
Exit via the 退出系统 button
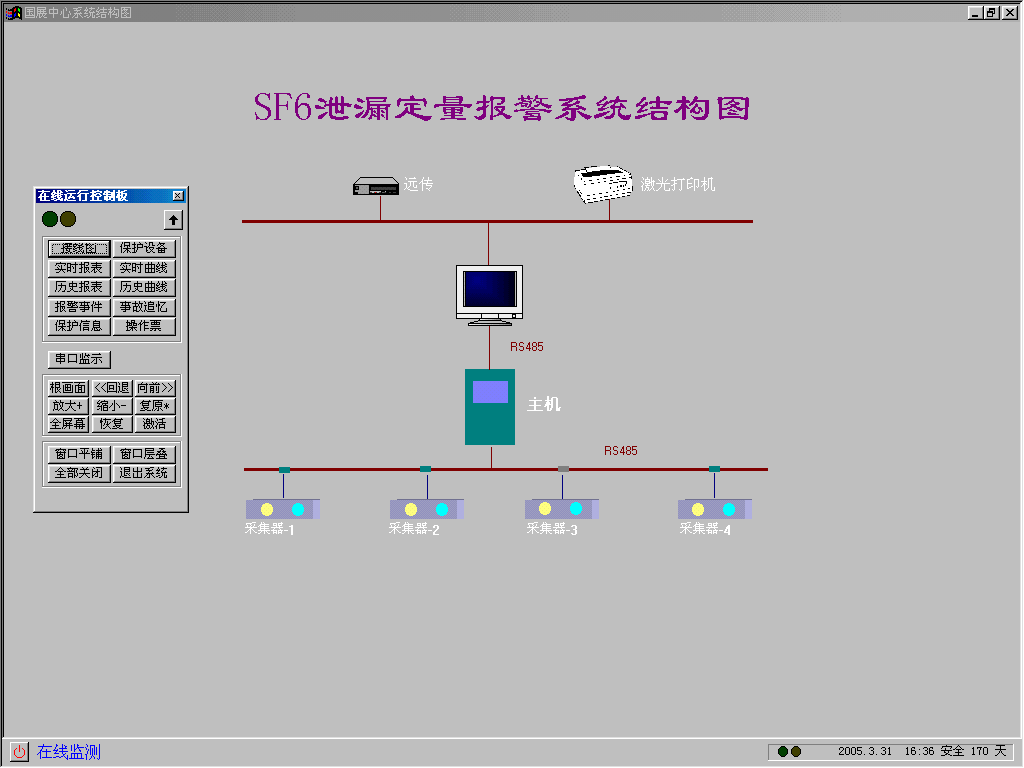pos(144,473)
